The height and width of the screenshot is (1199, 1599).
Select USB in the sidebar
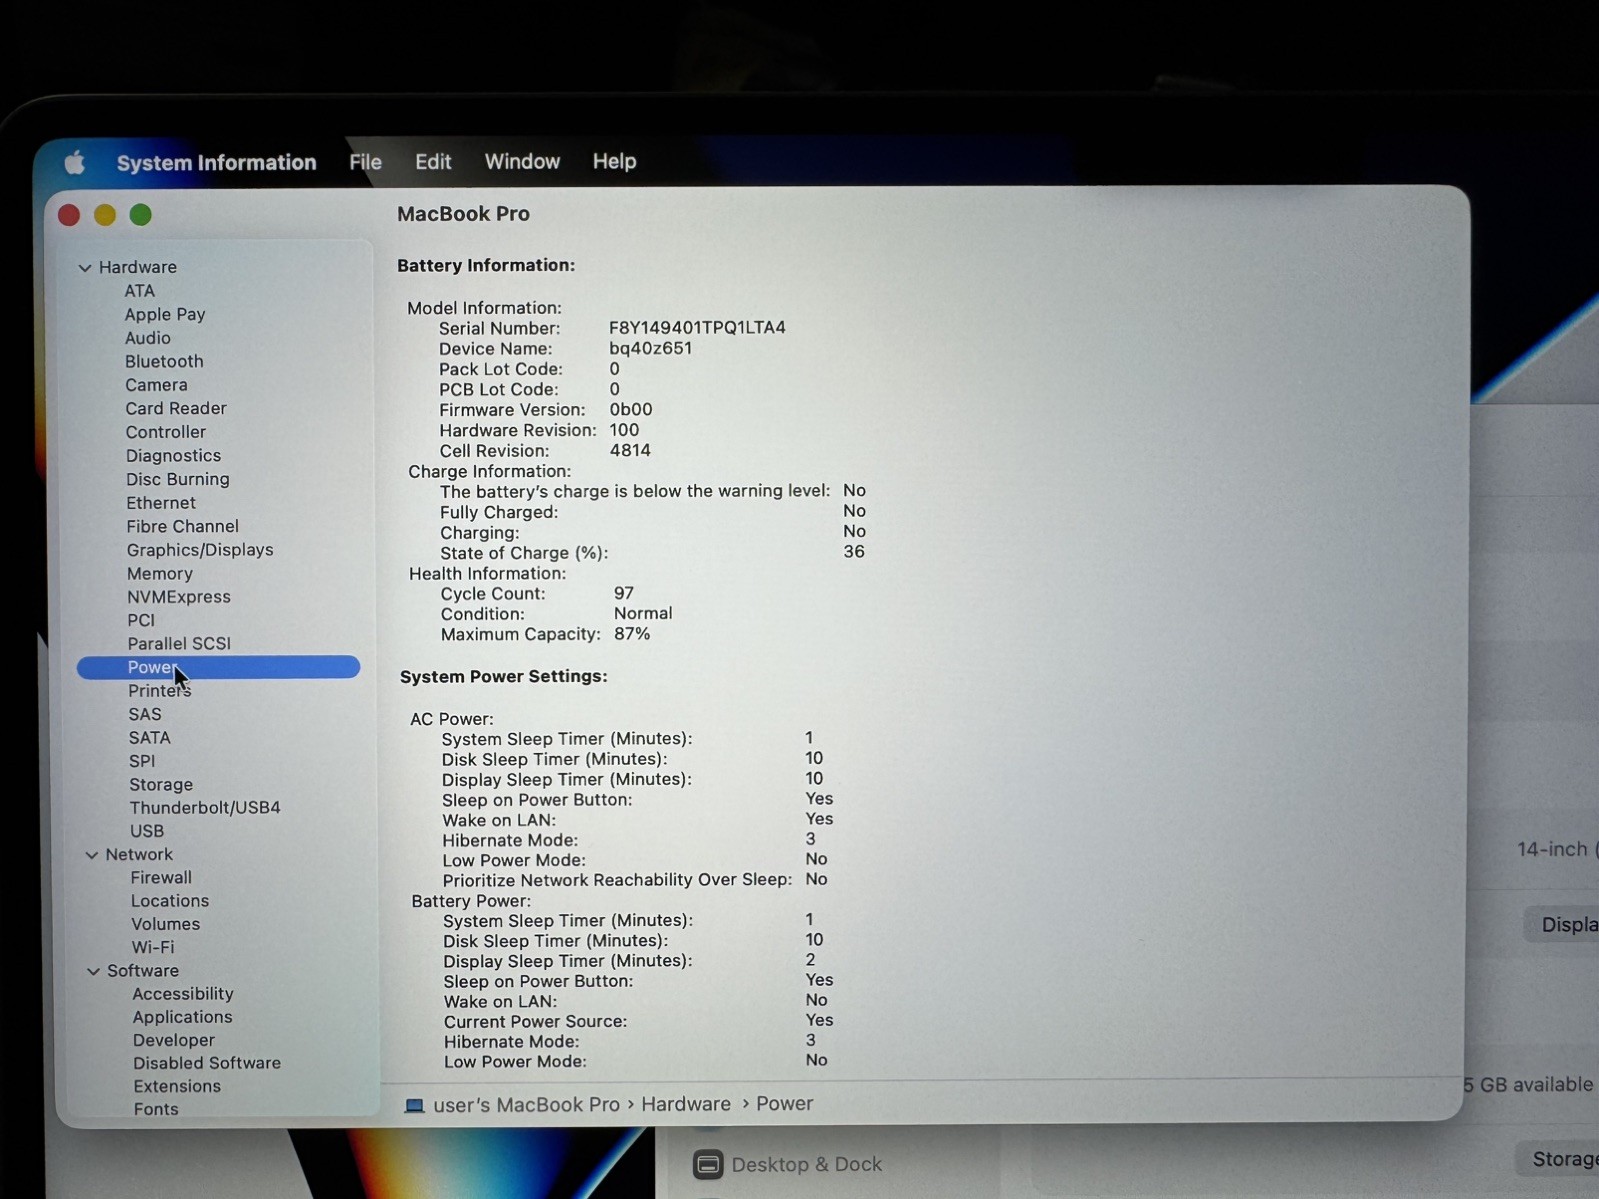coord(147,831)
